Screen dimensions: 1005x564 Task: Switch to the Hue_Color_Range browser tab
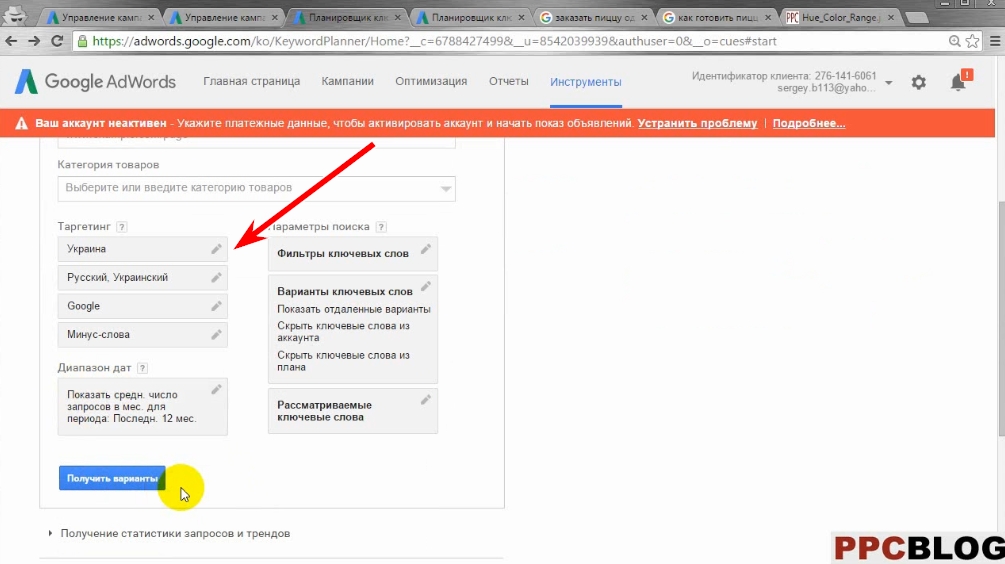(x=840, y=17)
